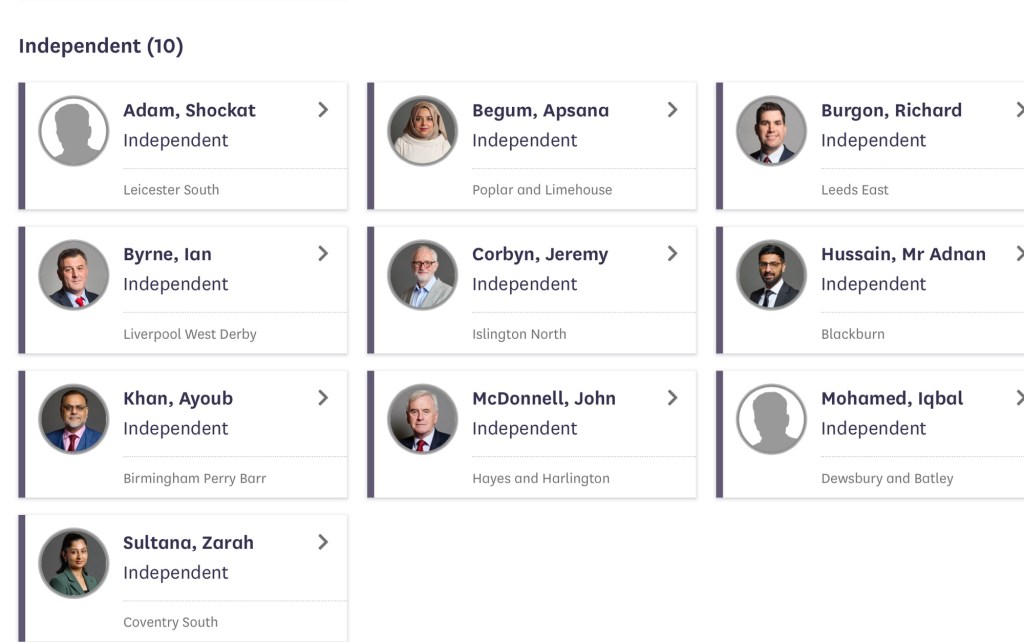Click the placeholder avatar for Adam, Shockat
This screenshot has width=1024, height=642.
pyautogui.click(x=74, y=131)
